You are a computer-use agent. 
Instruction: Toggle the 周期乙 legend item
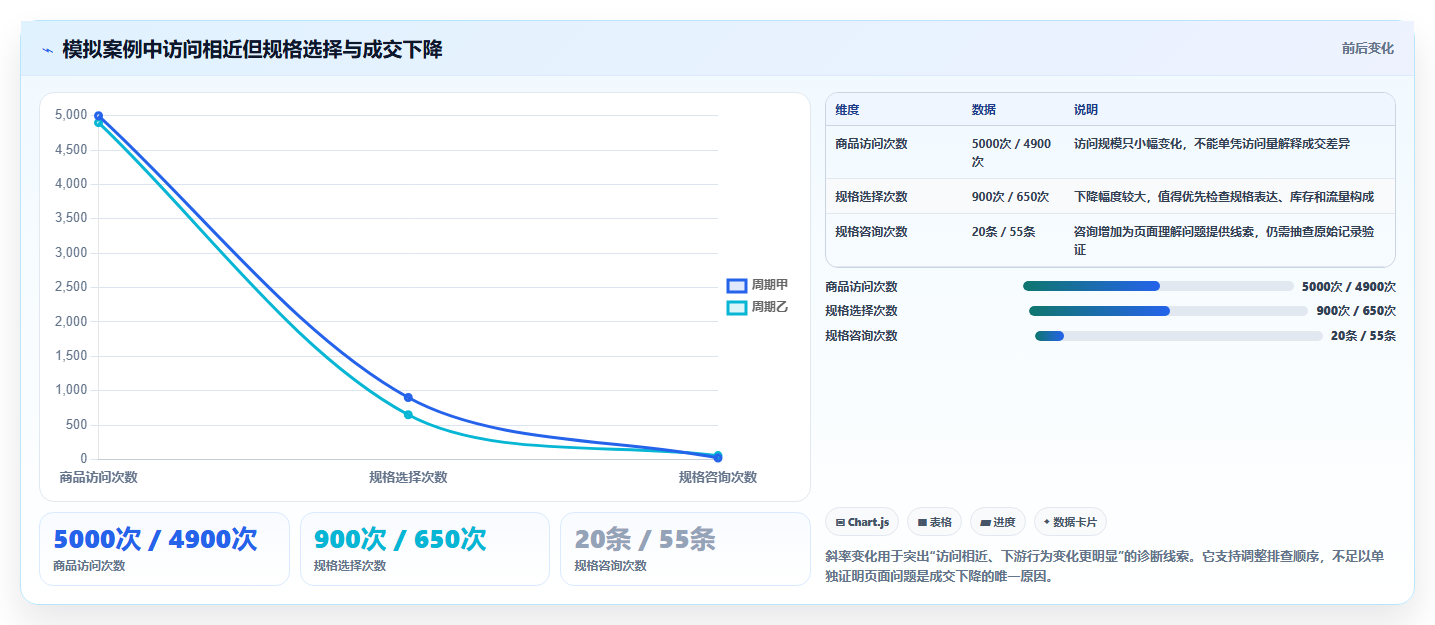coord(757,307)
